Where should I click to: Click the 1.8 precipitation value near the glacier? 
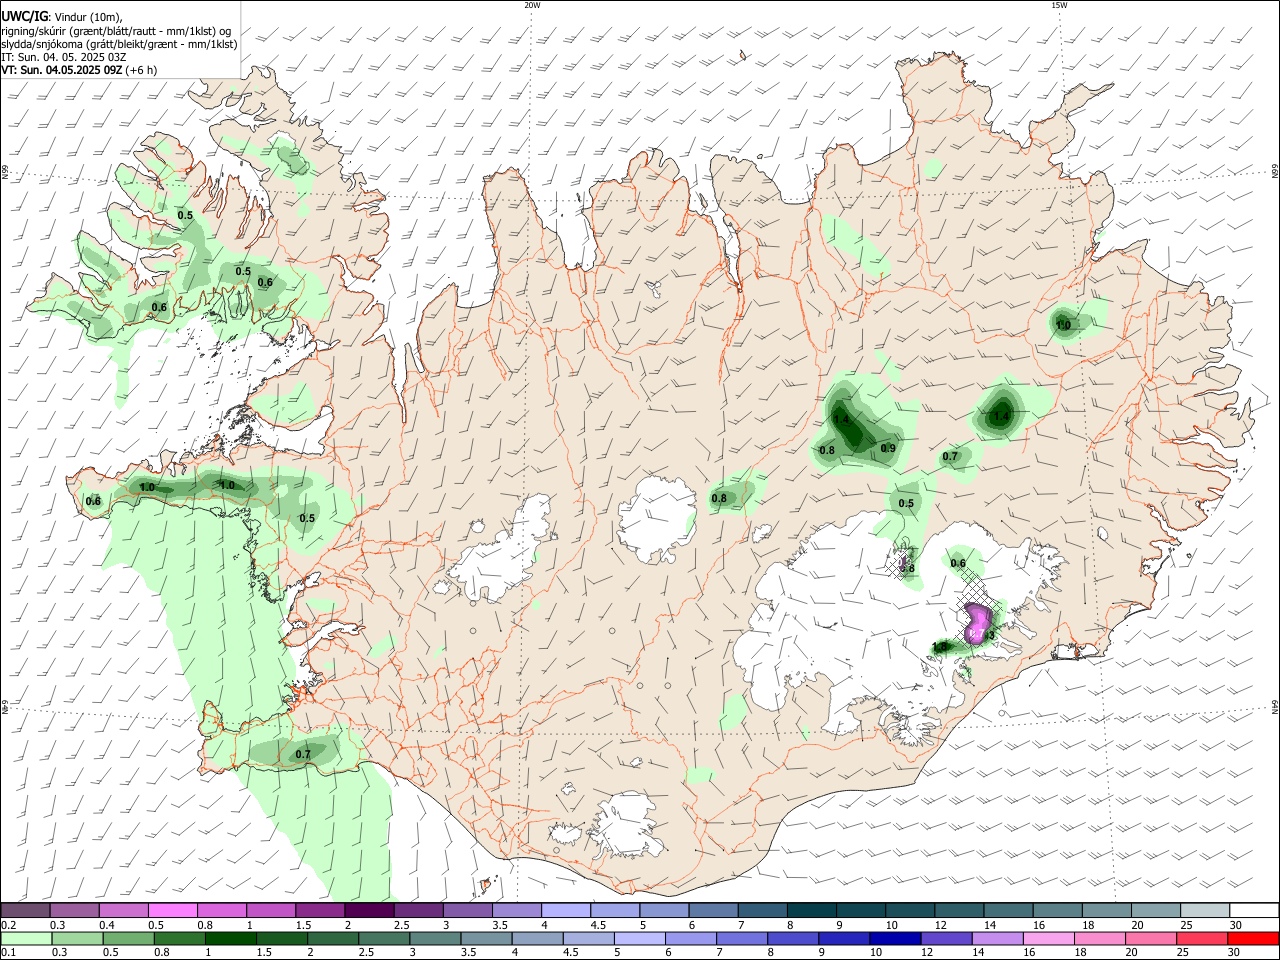[x=939, y=647]
